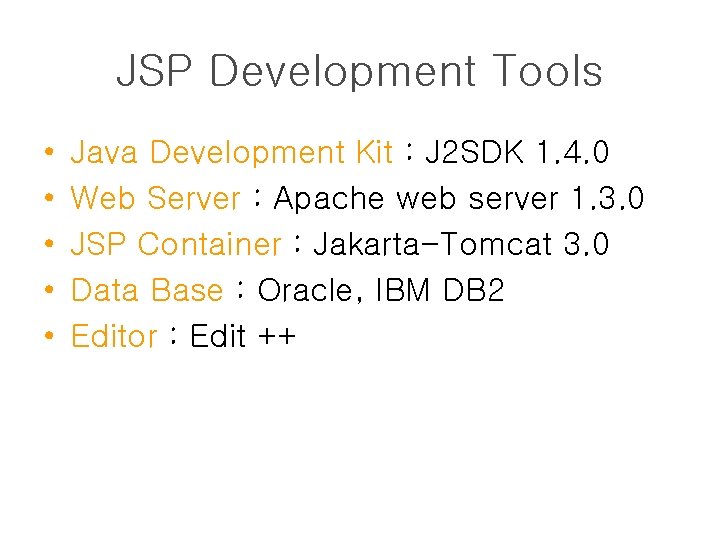The width and height of the screenshot is (720, 540).
Task: Click the text 'Apache web server 1.3.0'
Action: pyautogui.click(x=459, y=198)
